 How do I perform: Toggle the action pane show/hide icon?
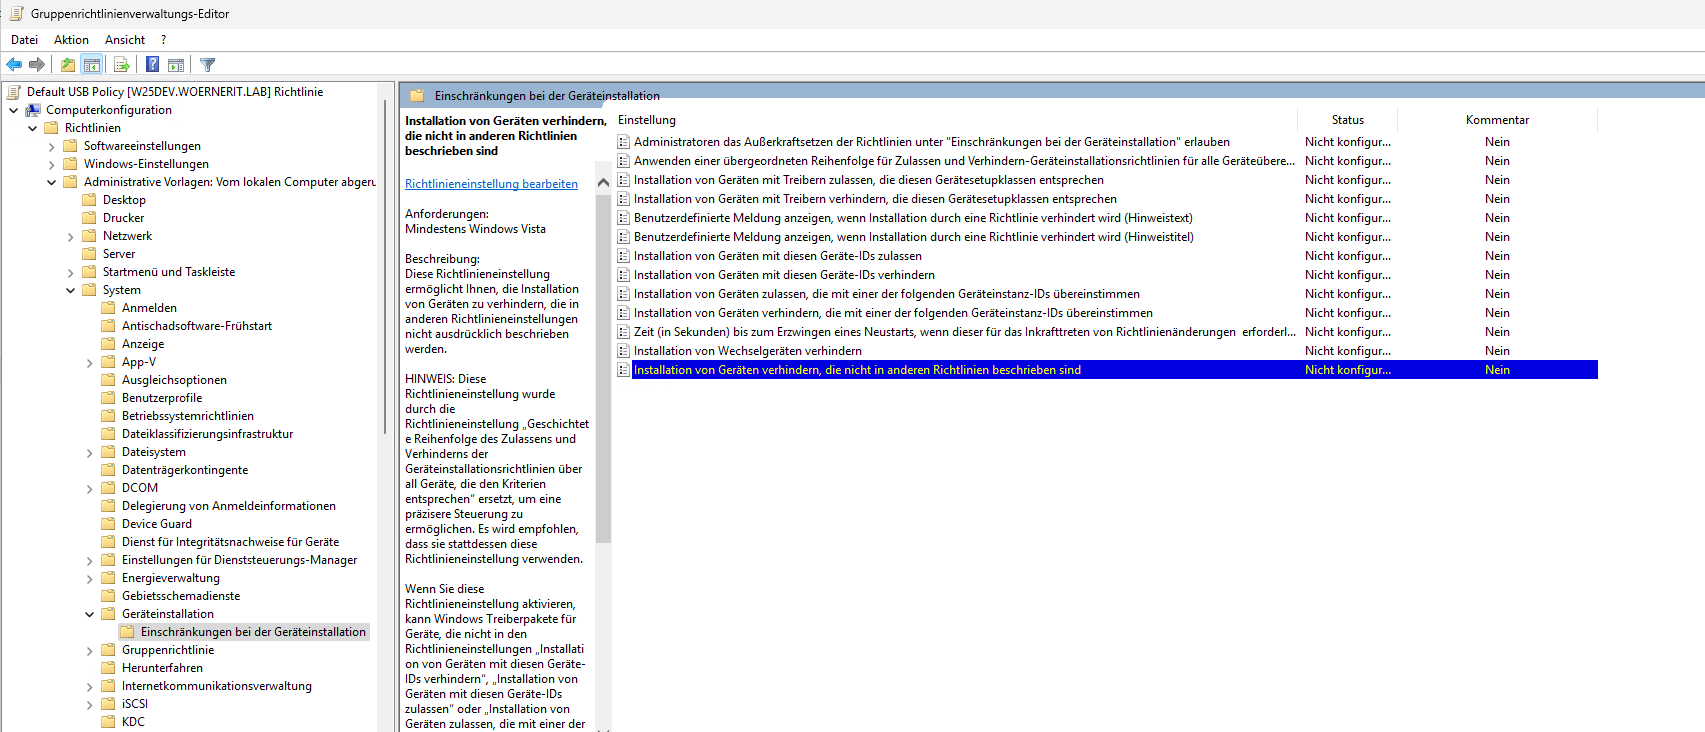pyautogui.click(x=176, y=65)
